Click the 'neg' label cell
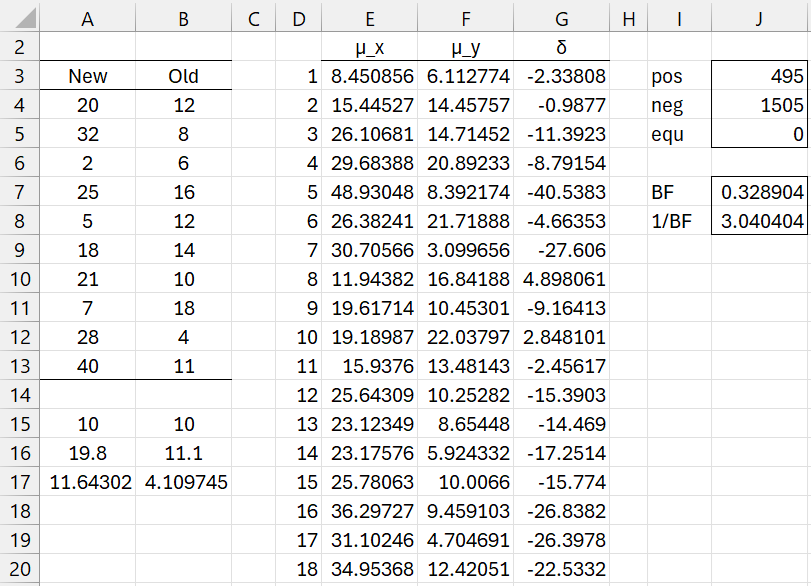This screenshot has width=811, height=586. (679, 105)
